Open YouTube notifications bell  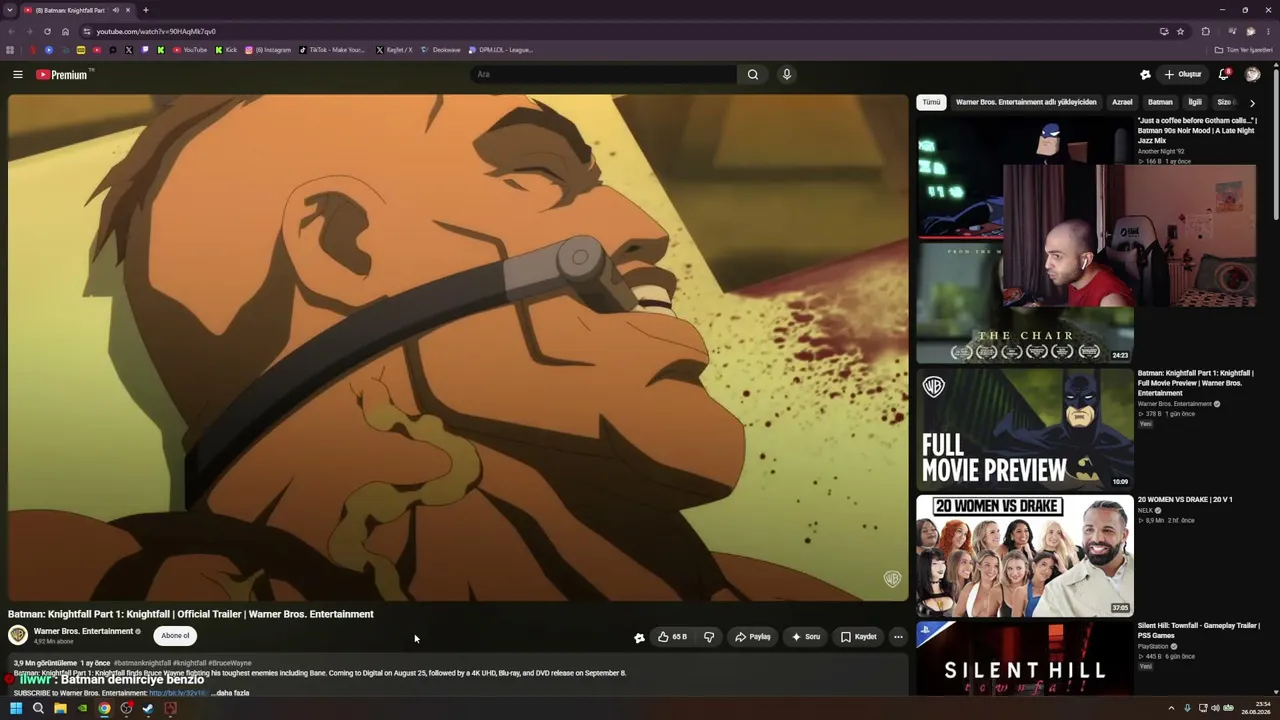tap(1224, 74)
